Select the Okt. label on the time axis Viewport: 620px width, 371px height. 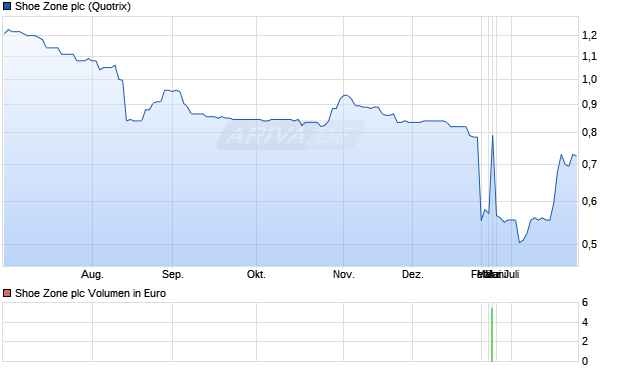(256, 274)
